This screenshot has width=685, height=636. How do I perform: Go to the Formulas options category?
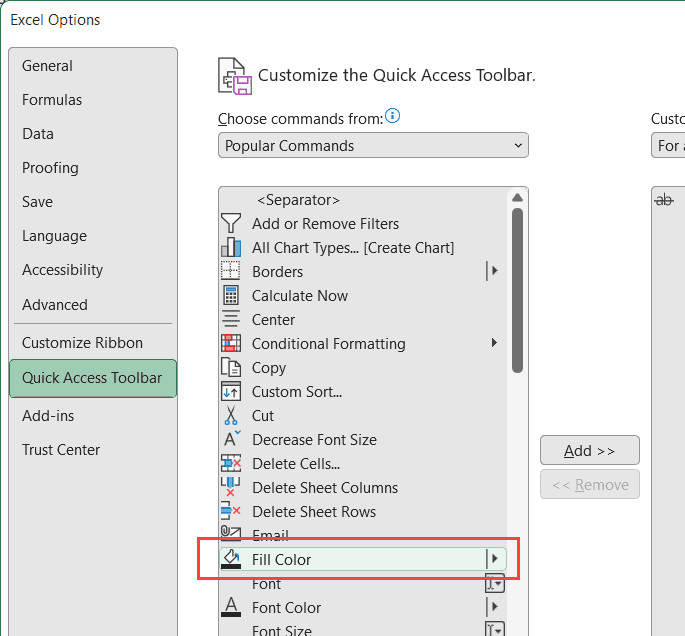[x=52, y=100]
